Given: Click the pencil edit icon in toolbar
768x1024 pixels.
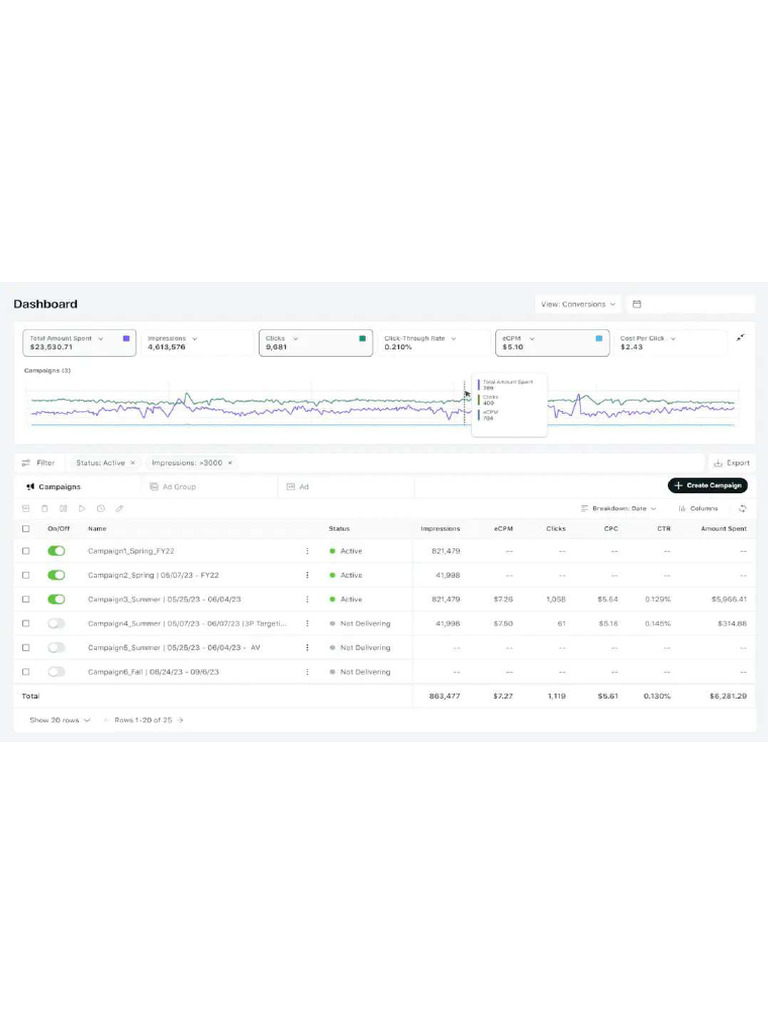Looking at the screenshot, I should tap(119, 508).
